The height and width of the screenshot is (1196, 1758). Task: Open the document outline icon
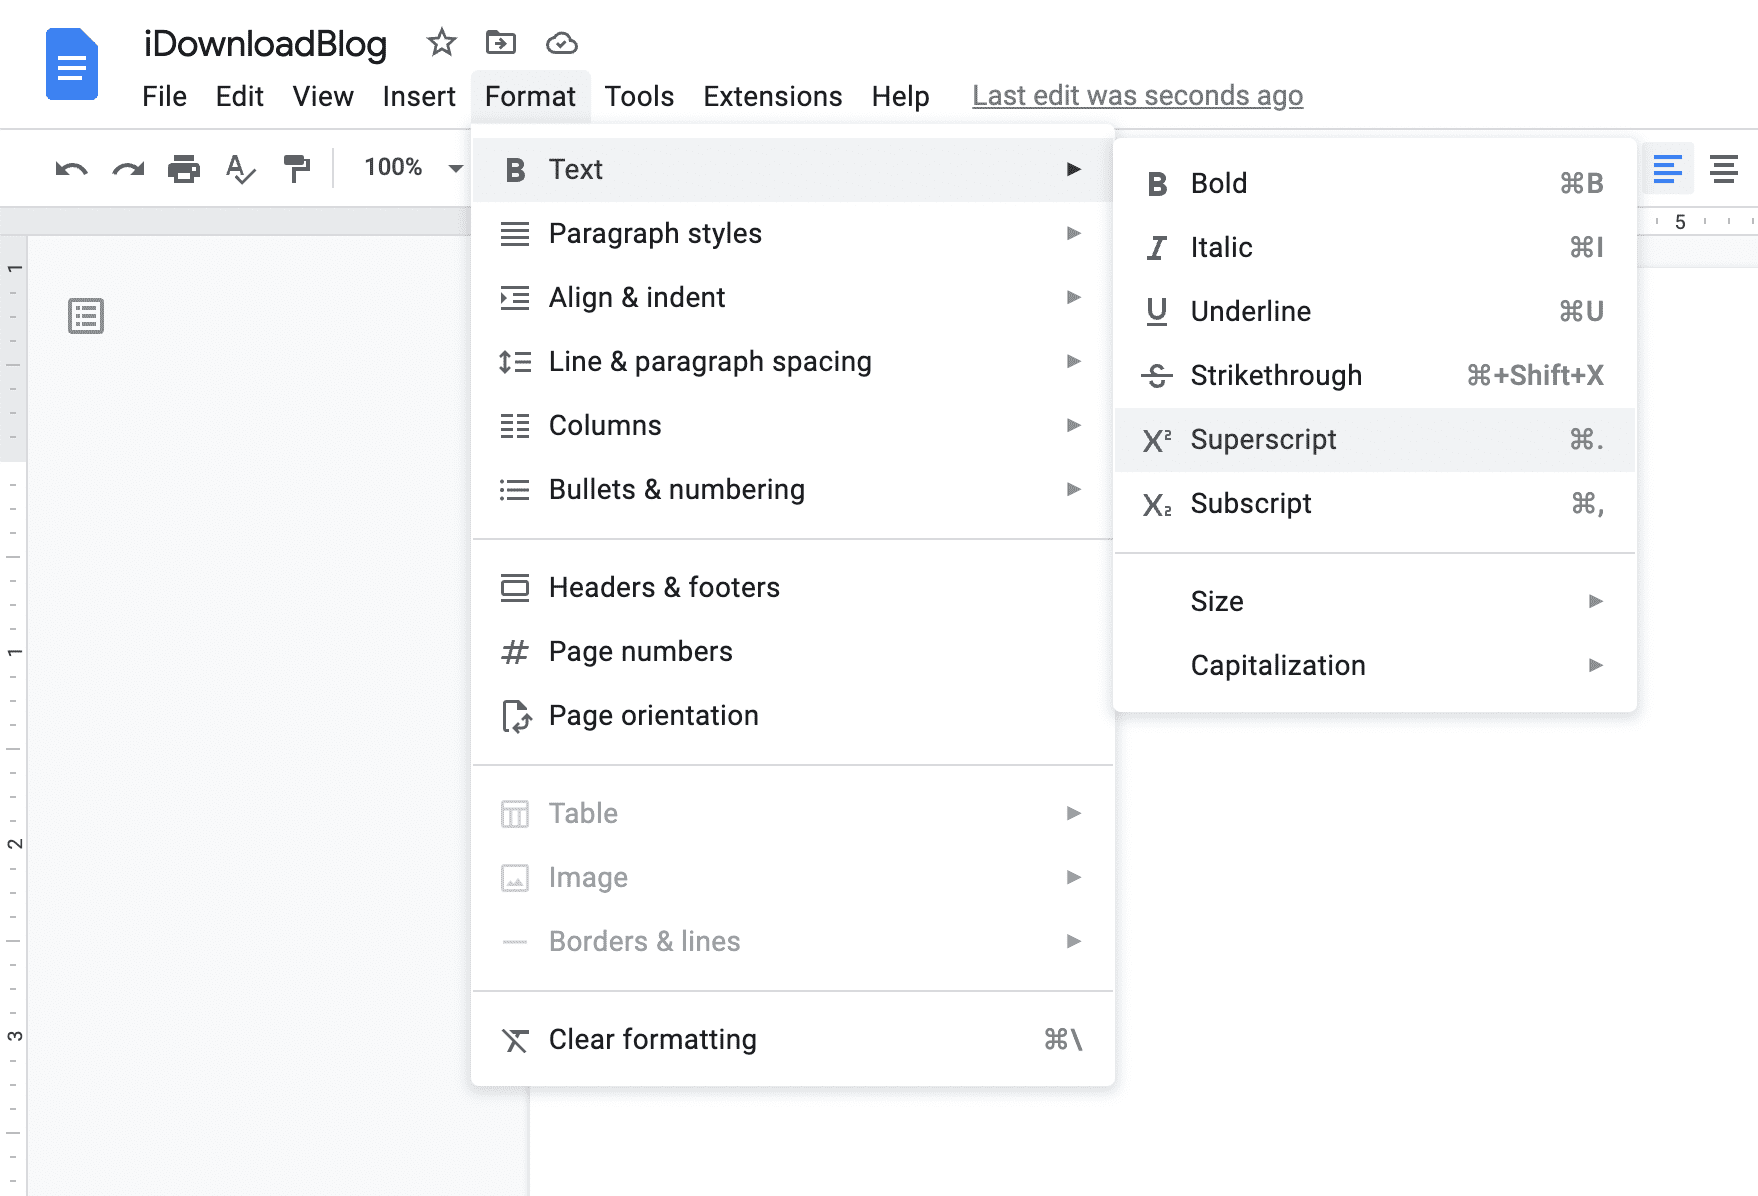86,316
